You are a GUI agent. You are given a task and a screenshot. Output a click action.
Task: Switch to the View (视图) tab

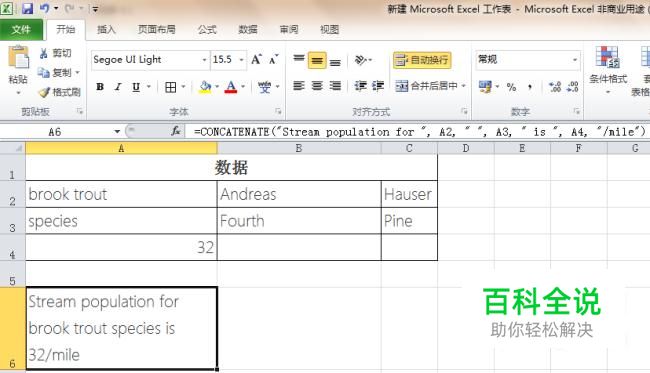click(x=330, y=29)
